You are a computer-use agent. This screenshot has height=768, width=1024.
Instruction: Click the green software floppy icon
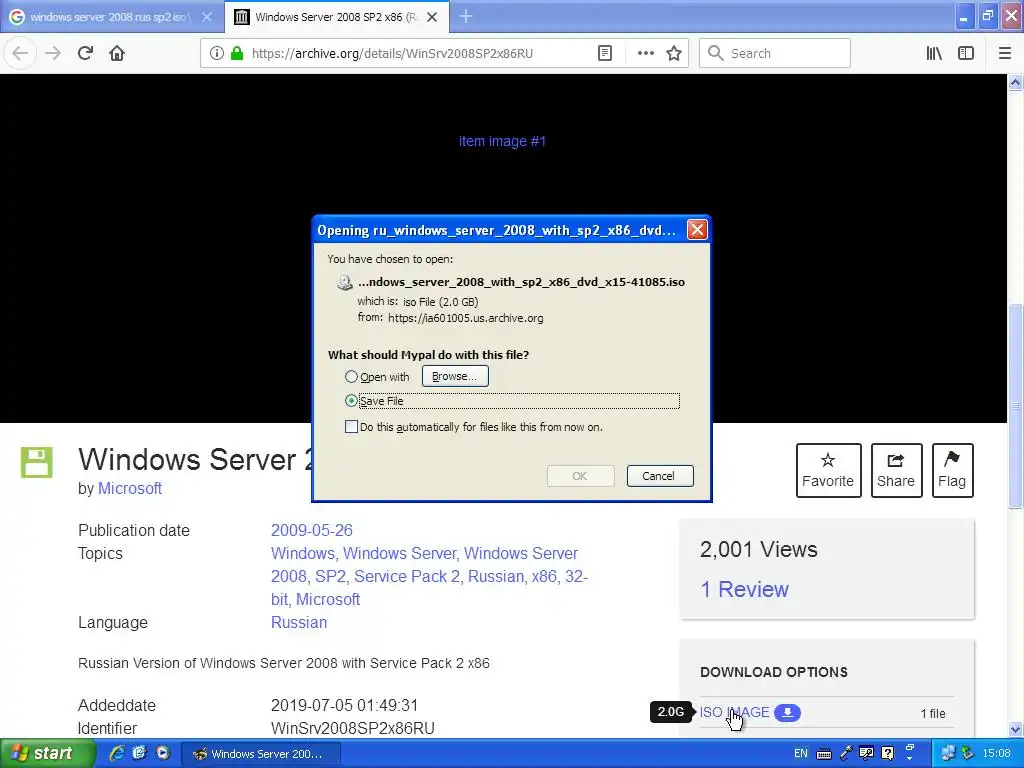tap(37, 462)
